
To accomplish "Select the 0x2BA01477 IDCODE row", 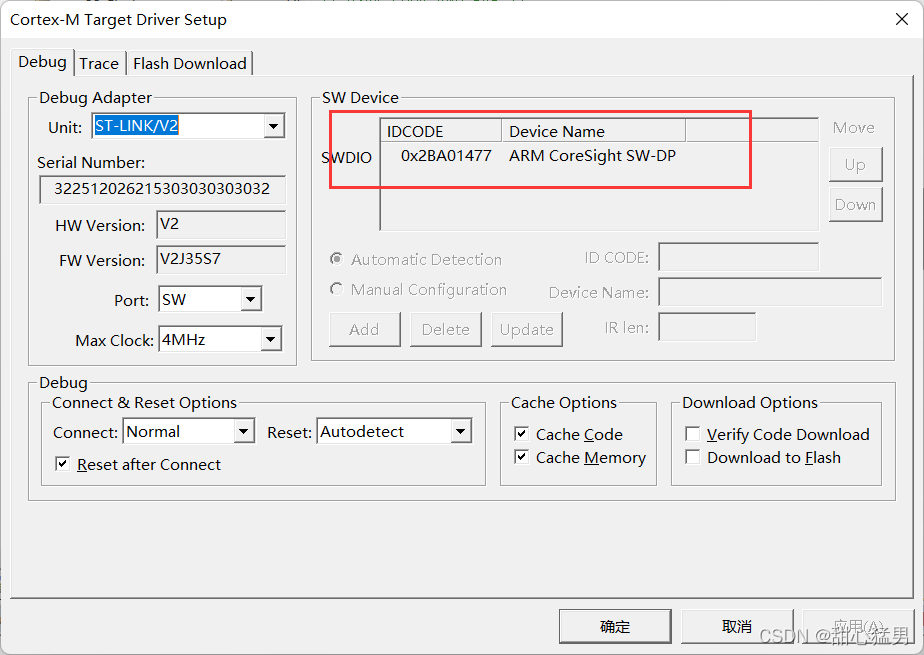I will [x=446, y=156].
